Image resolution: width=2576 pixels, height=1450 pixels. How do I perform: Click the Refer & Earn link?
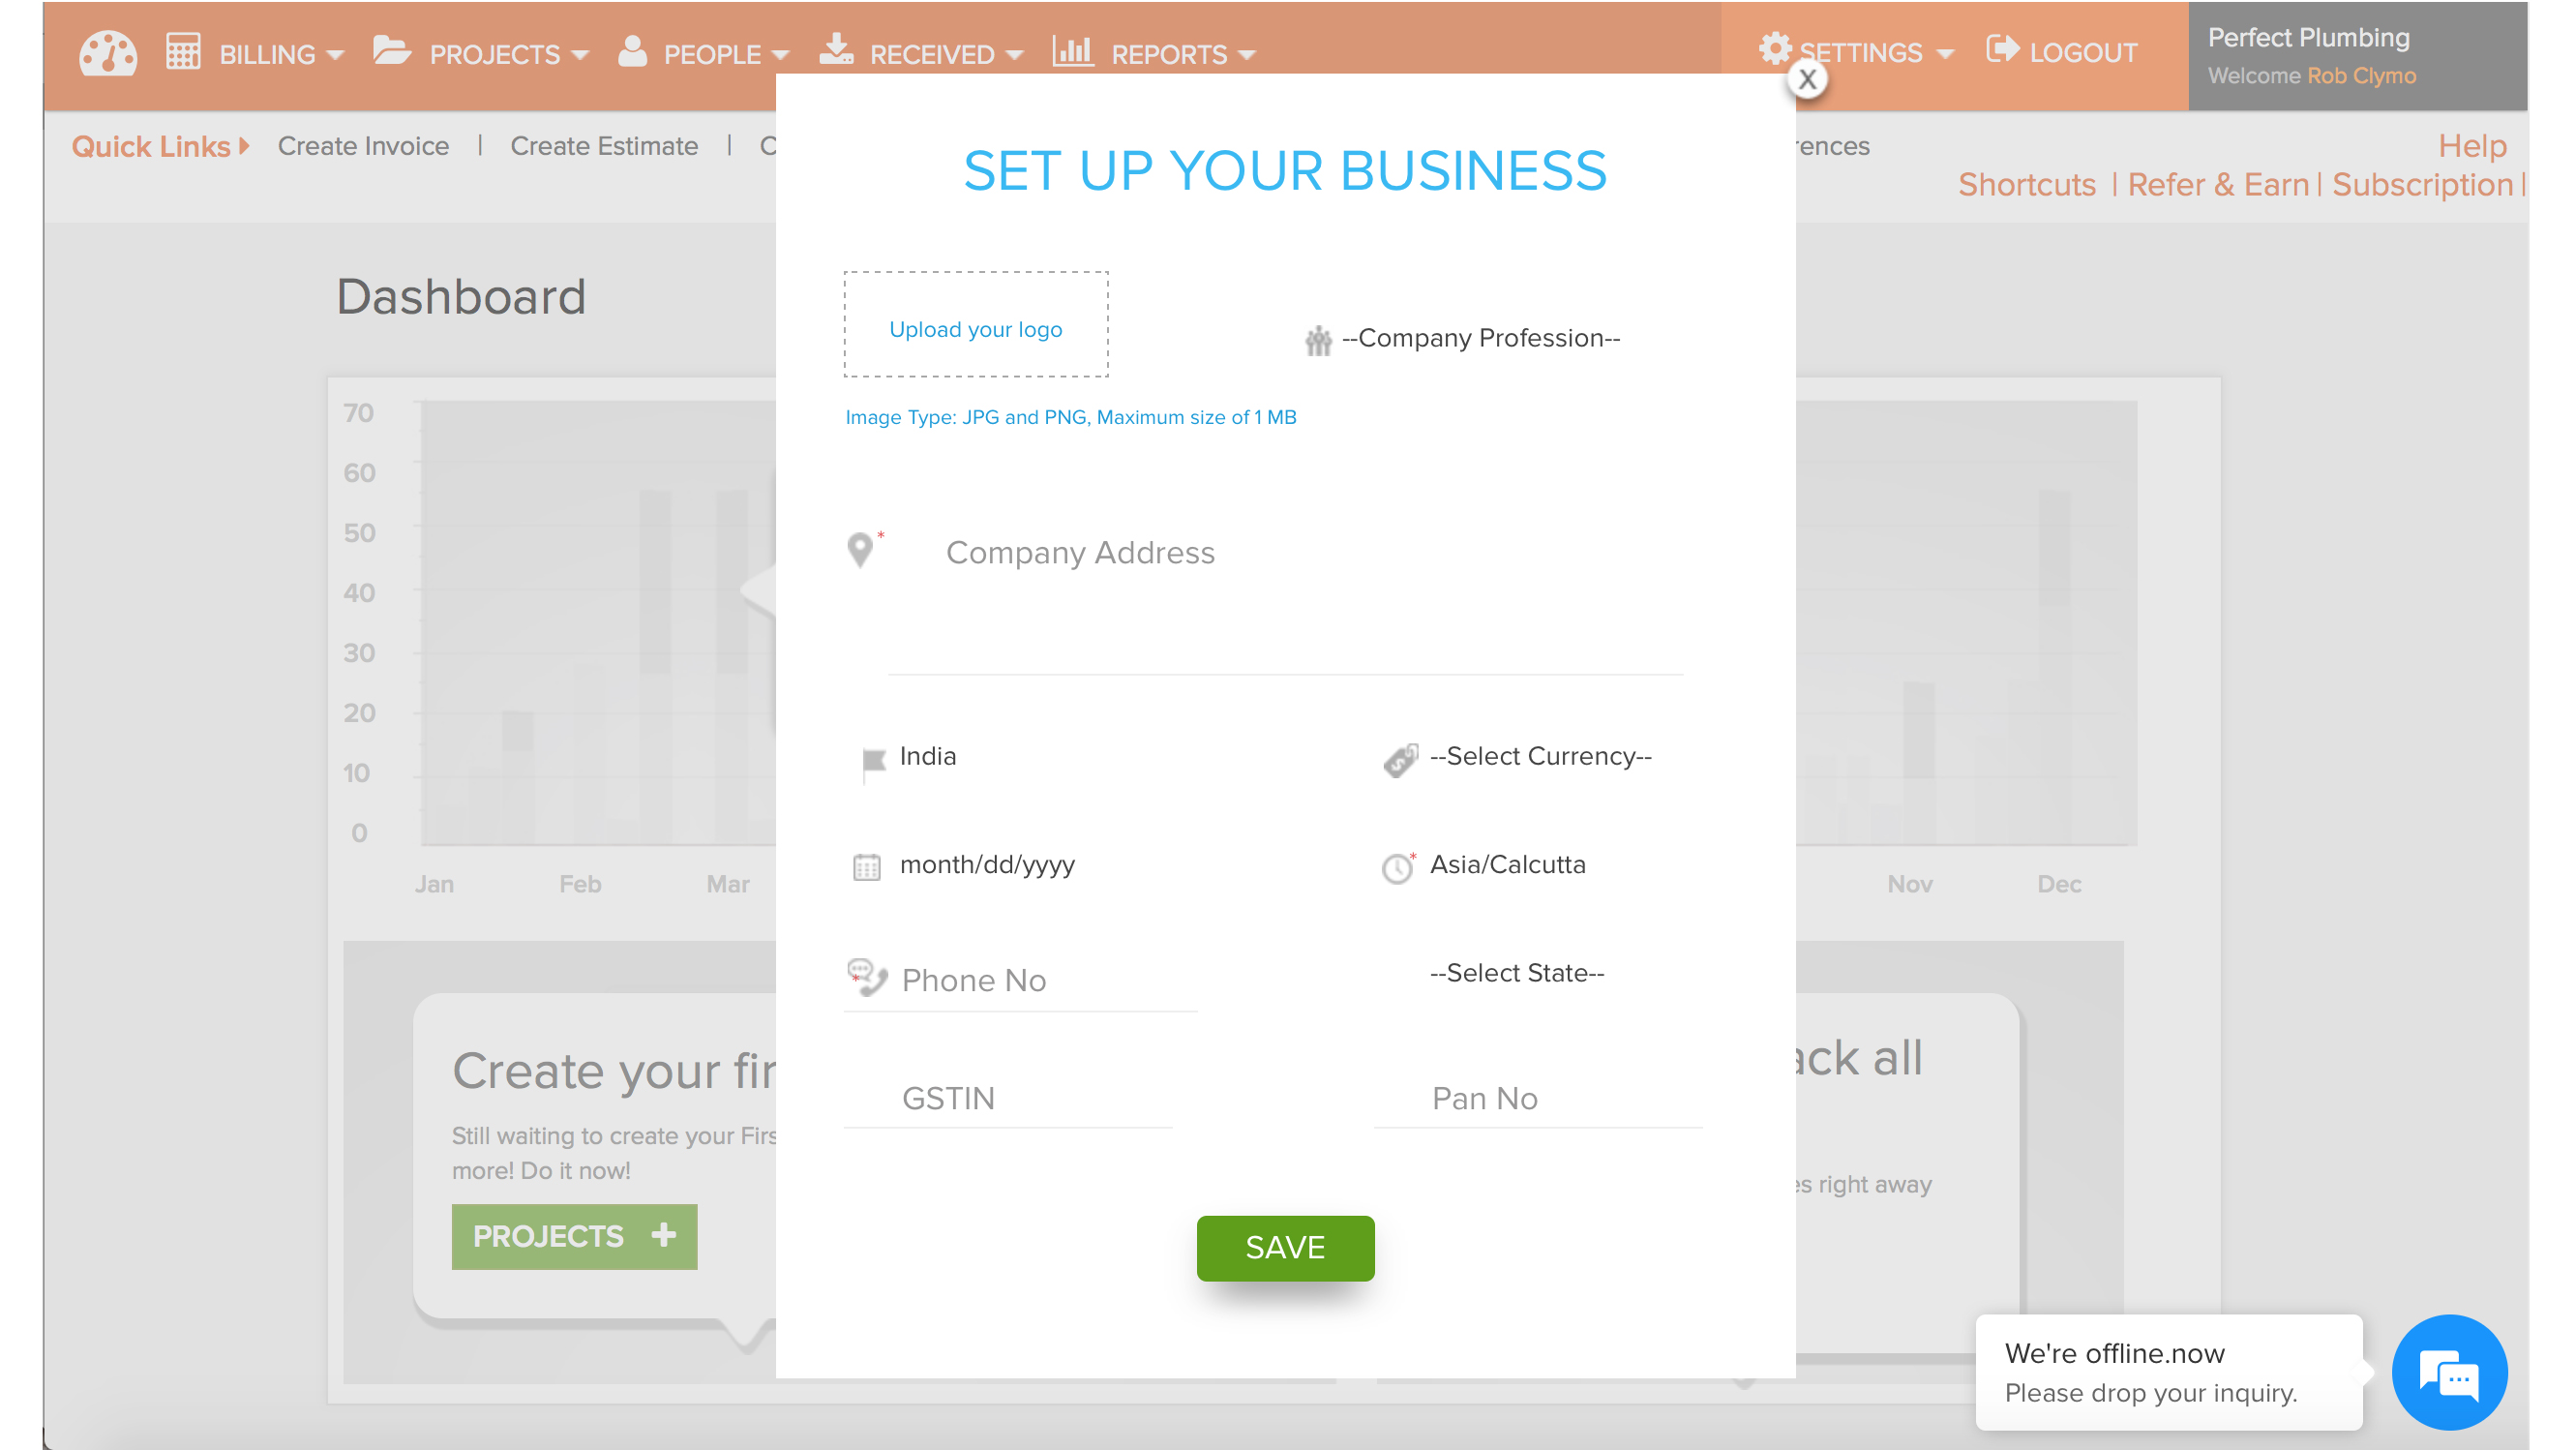(x=2217, y=184)
